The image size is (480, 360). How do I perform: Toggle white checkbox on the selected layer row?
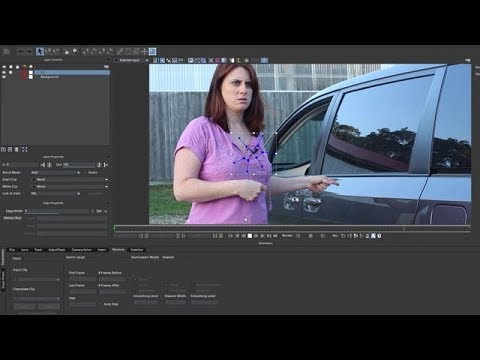coord(31,72)
